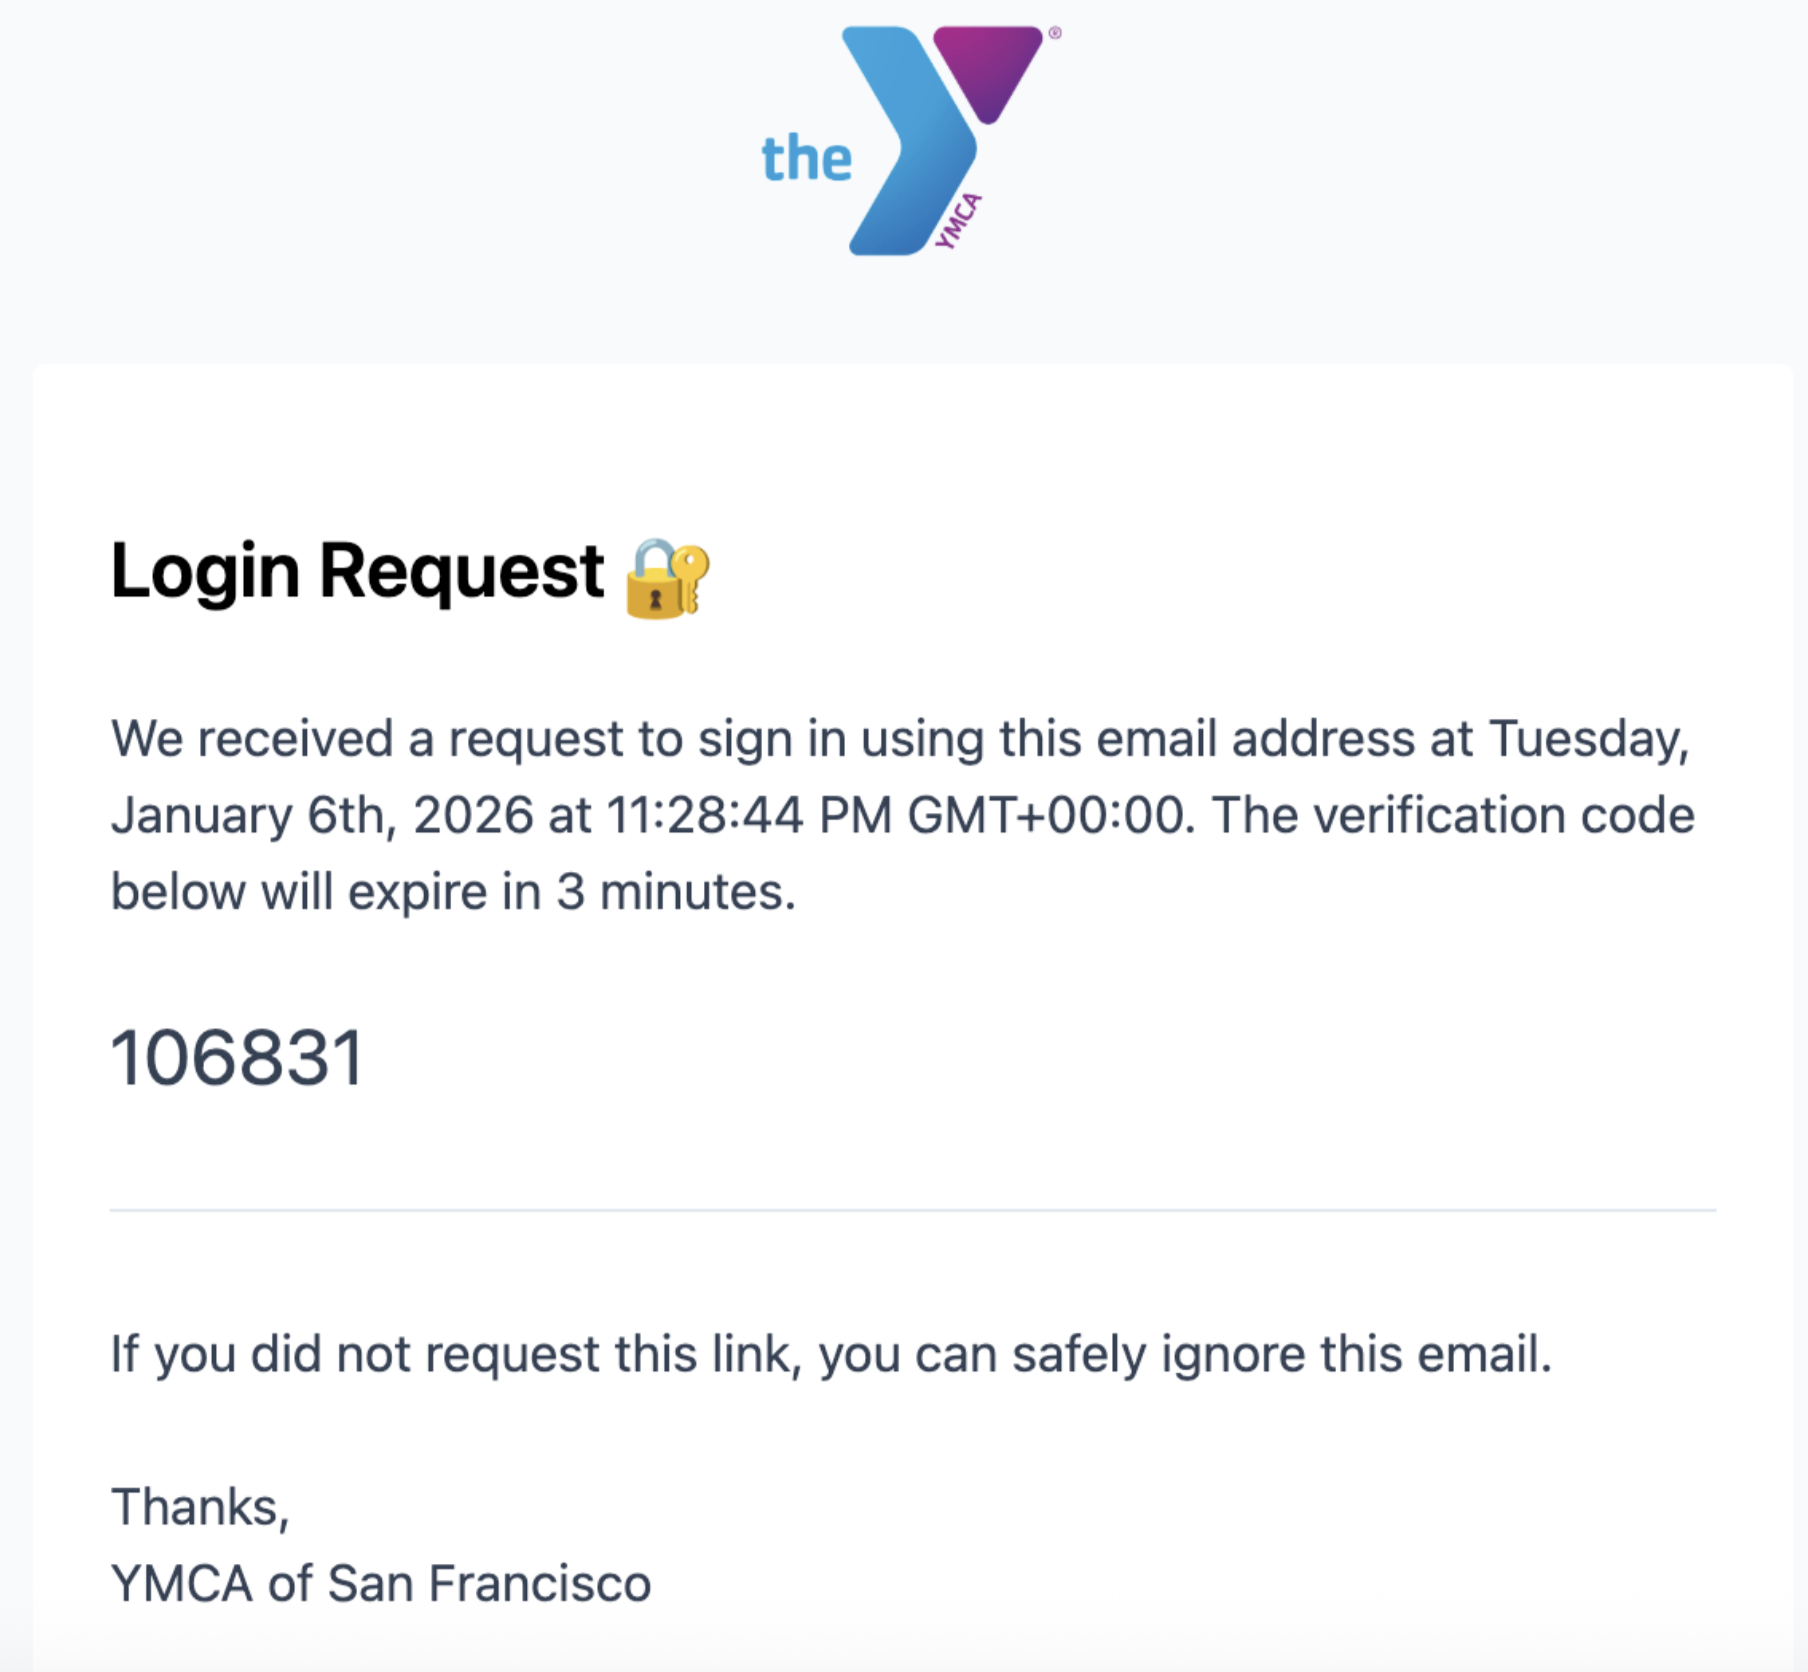The width and height of the screenshot is (1808, 1672).
Task: Click the "safely ignore this email" sentence
Action: coord(1282,1355)
